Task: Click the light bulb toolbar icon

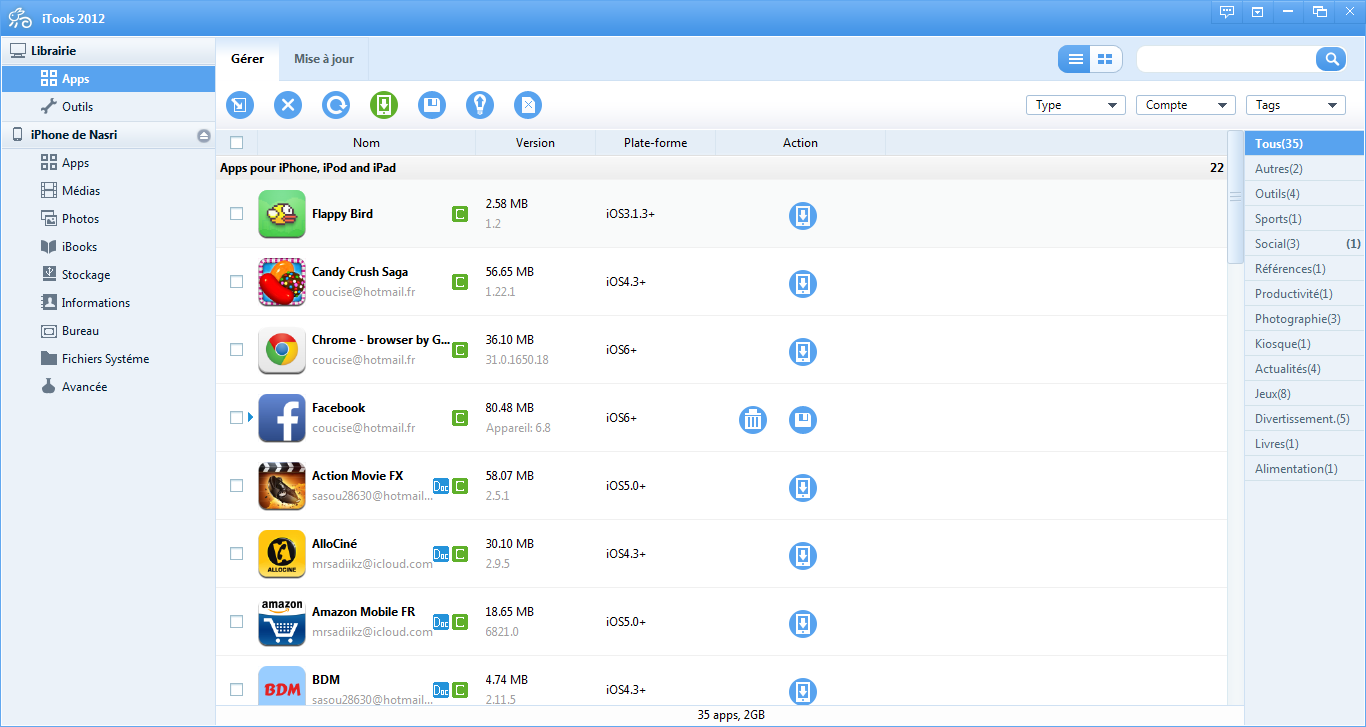Action: 480,105
